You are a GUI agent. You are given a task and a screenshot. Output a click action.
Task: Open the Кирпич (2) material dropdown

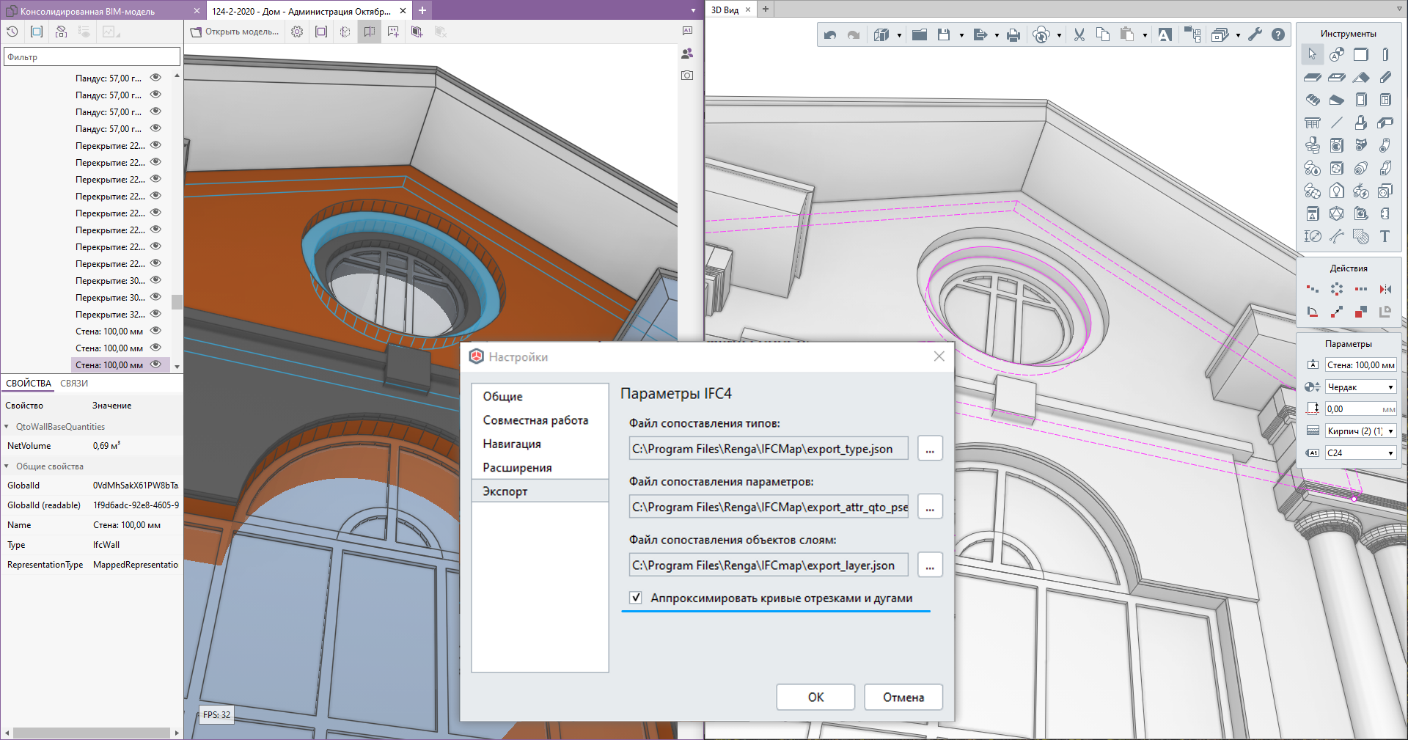[x=1390, y=431]
